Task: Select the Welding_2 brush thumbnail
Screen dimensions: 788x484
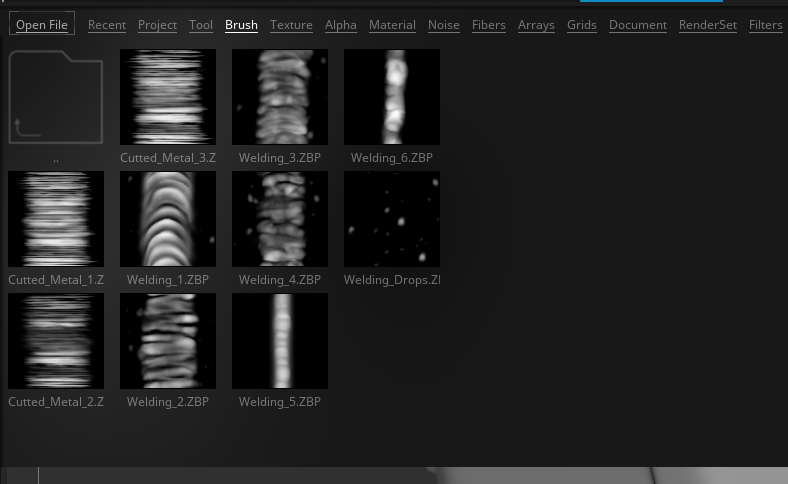Action: 168,341
